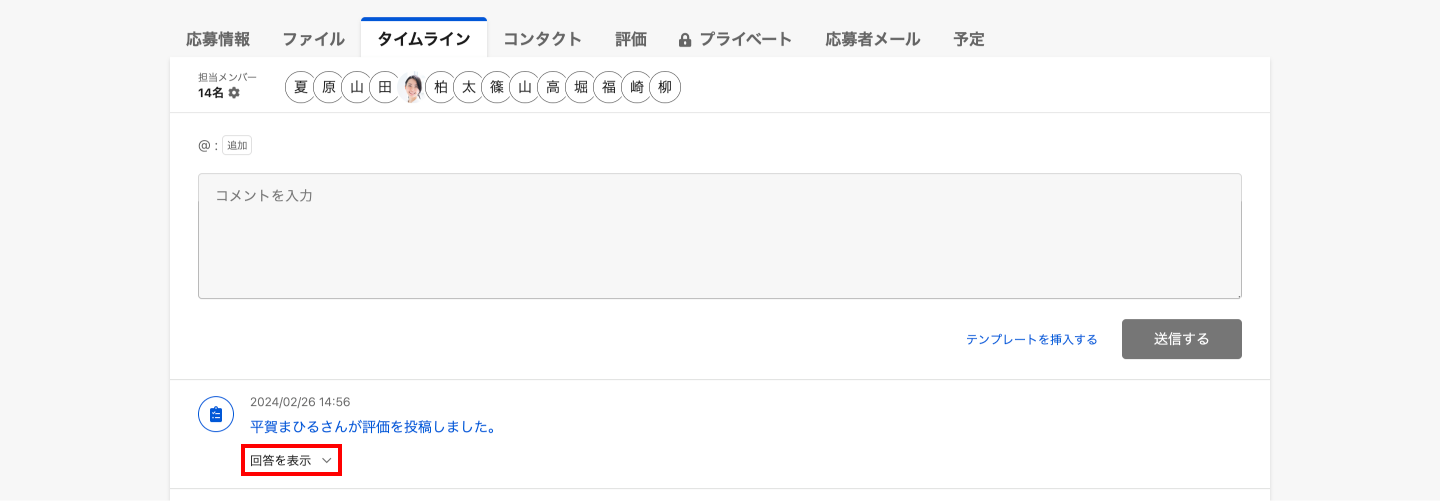Open the assigned members settings gear

(234, 93)
